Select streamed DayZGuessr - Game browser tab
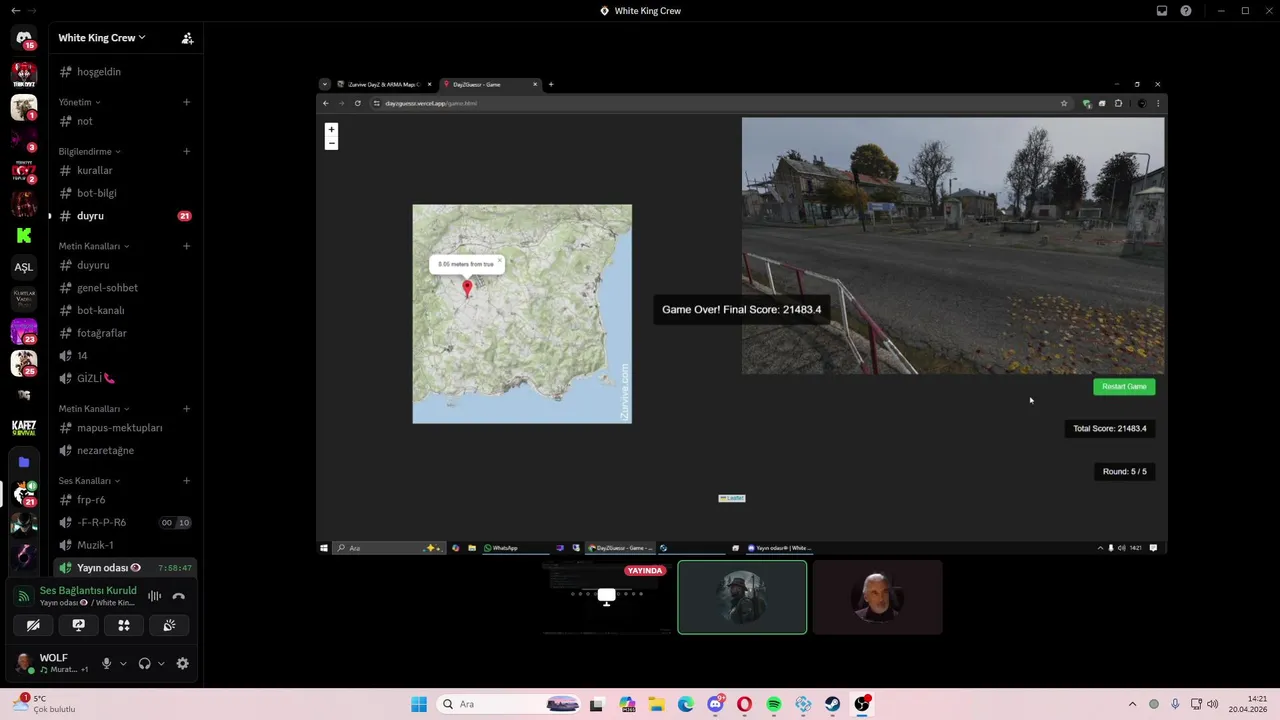The width and height of the screenshot is (1280, 720). (490, 85)
